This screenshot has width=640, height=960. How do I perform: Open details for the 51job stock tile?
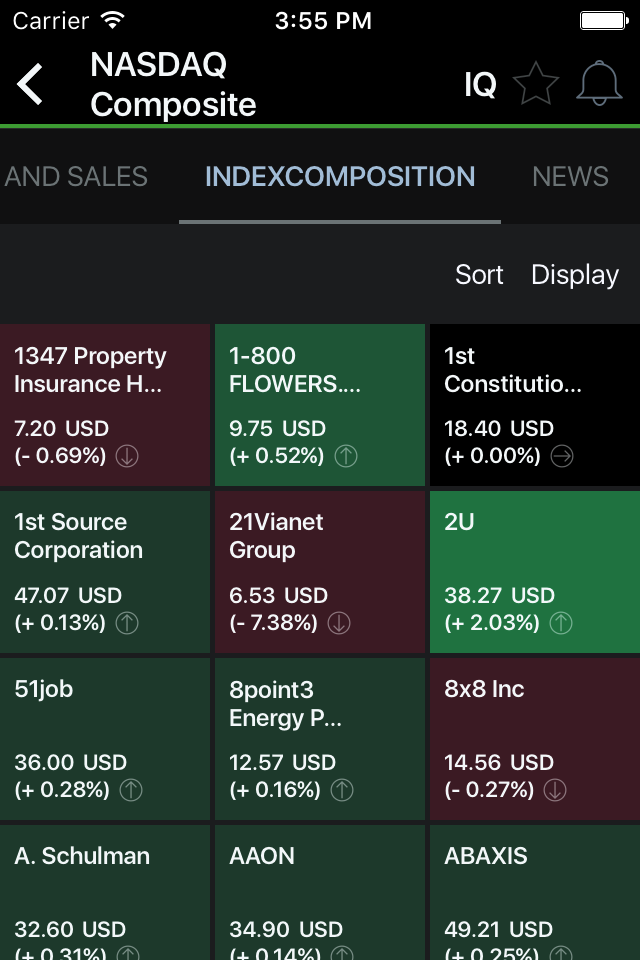[105, 738]
